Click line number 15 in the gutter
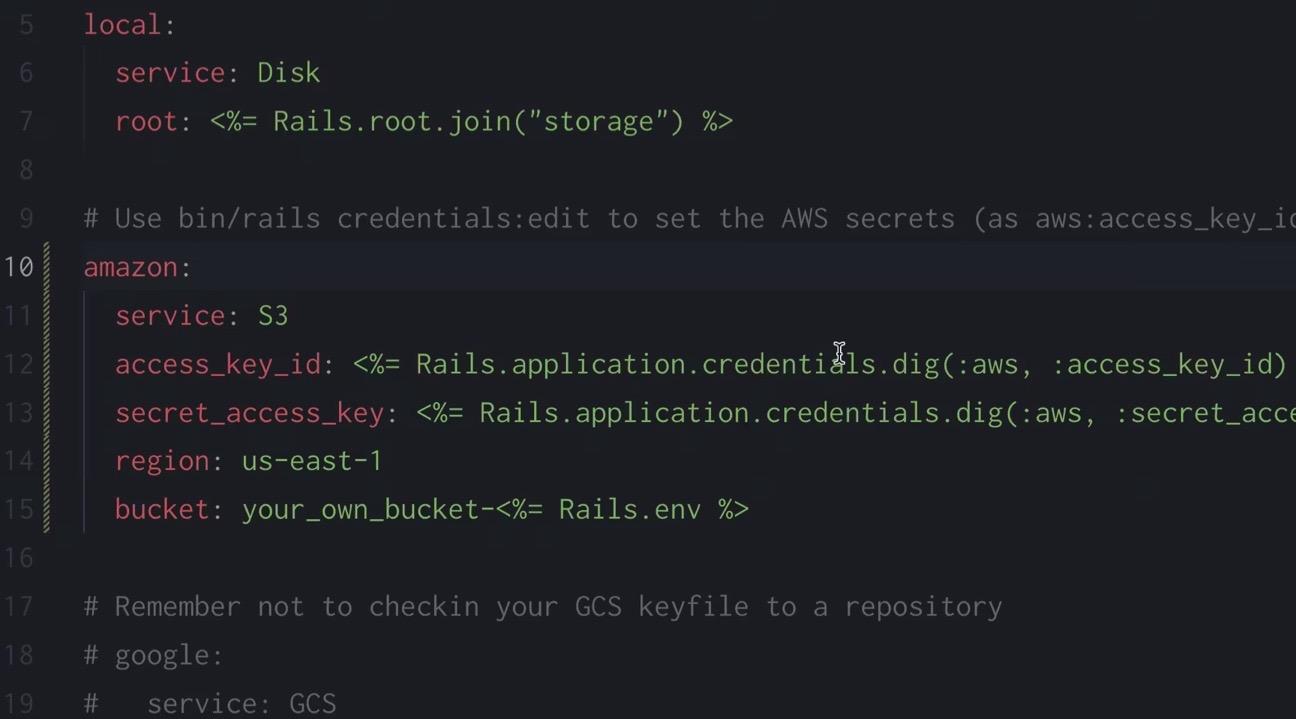Screen dimensions: 1296x719 coord(19,509)
